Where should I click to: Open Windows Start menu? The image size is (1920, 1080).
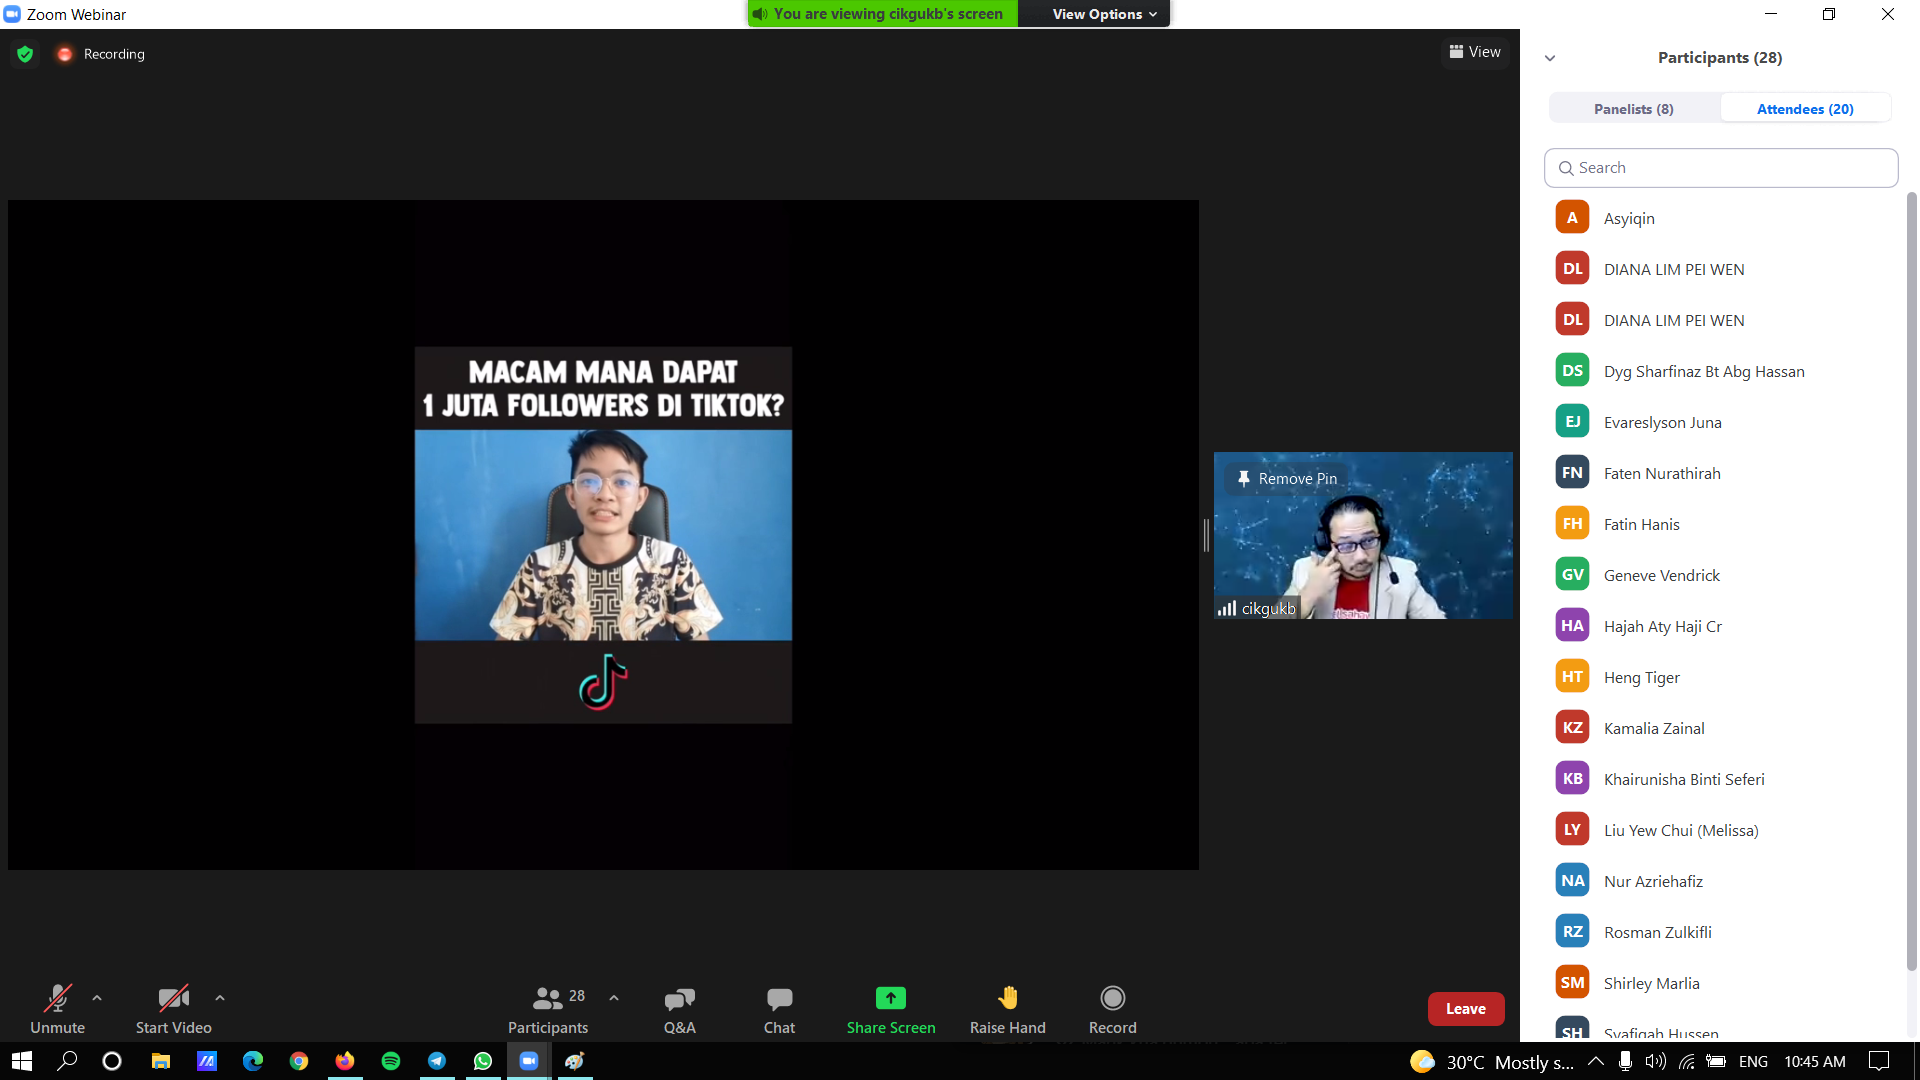click(22, 1061)
